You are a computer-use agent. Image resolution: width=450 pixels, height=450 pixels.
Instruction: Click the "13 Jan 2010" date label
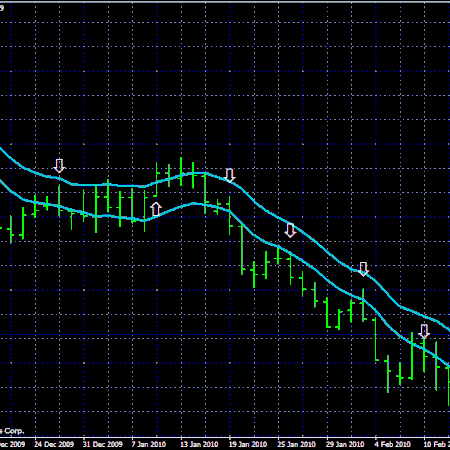[x=199, y=444]
